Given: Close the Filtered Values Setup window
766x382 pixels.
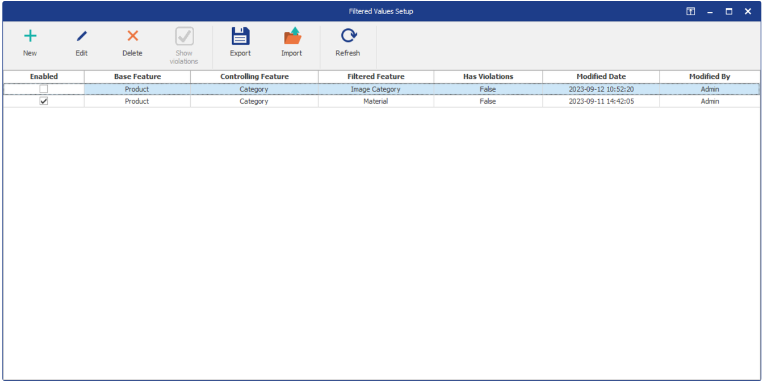Looking at the screenshot, I should 748,12.
